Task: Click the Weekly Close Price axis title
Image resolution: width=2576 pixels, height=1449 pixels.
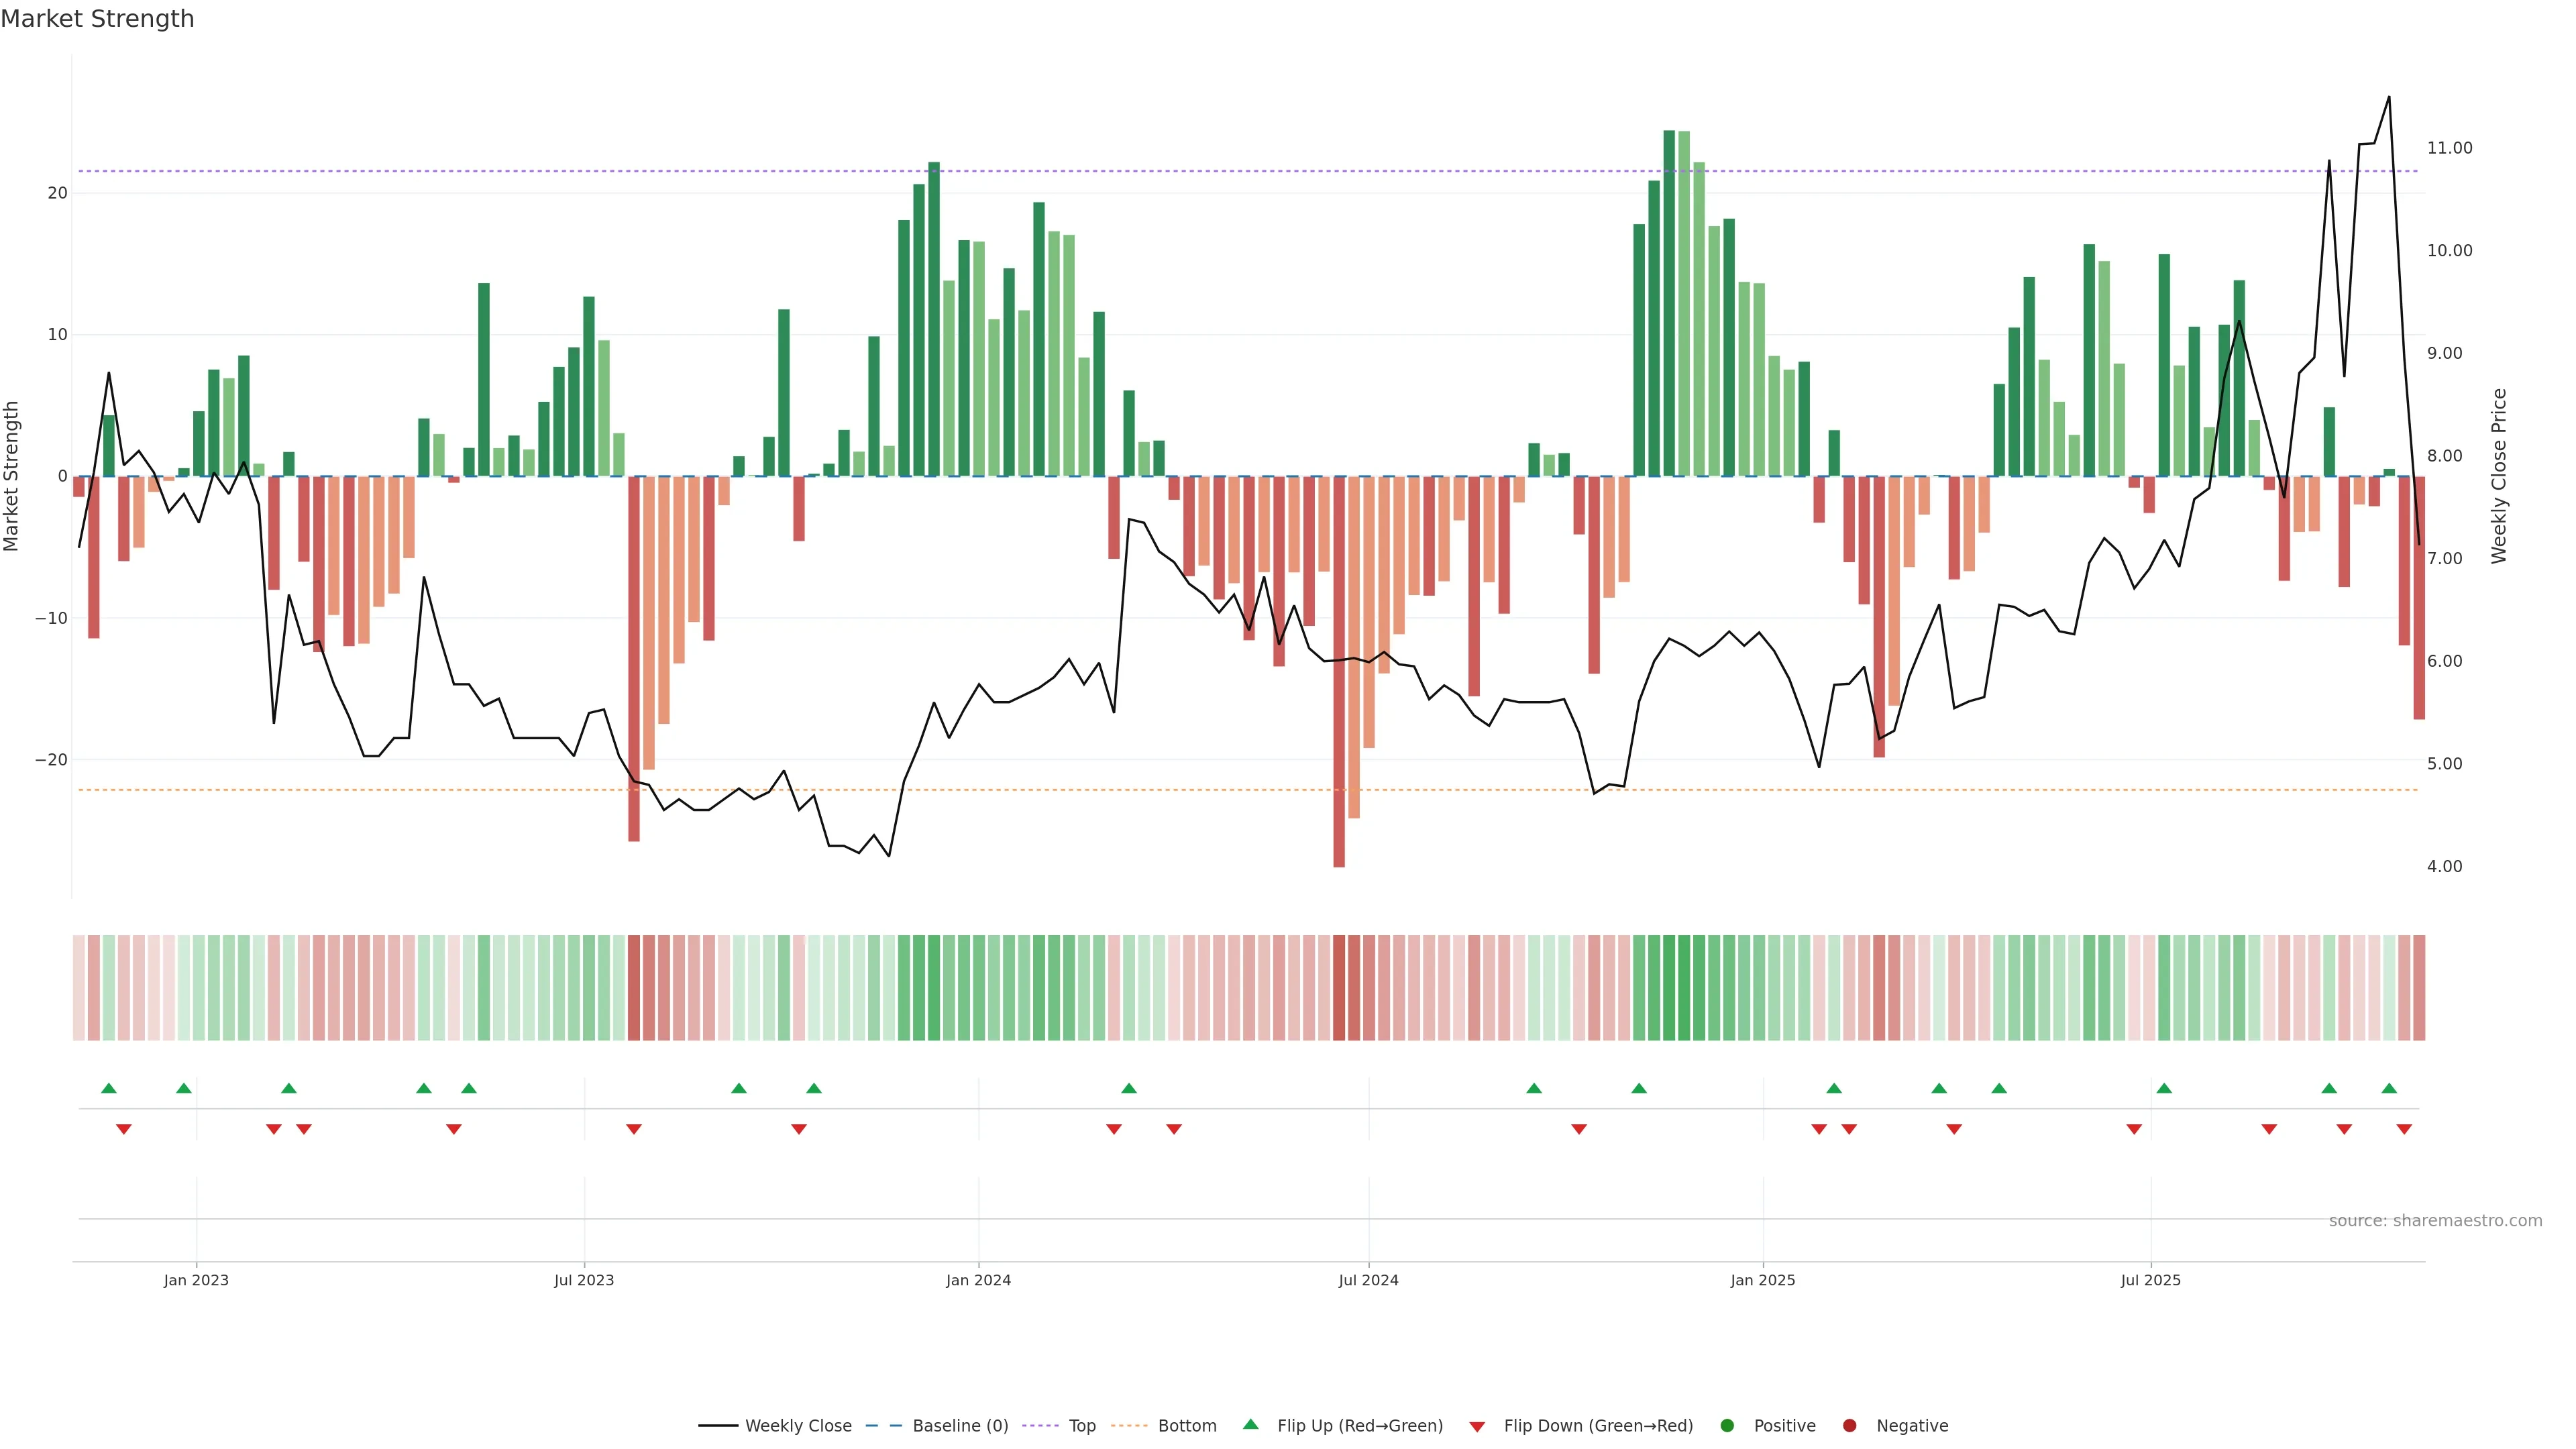Action: [2499, 476]
